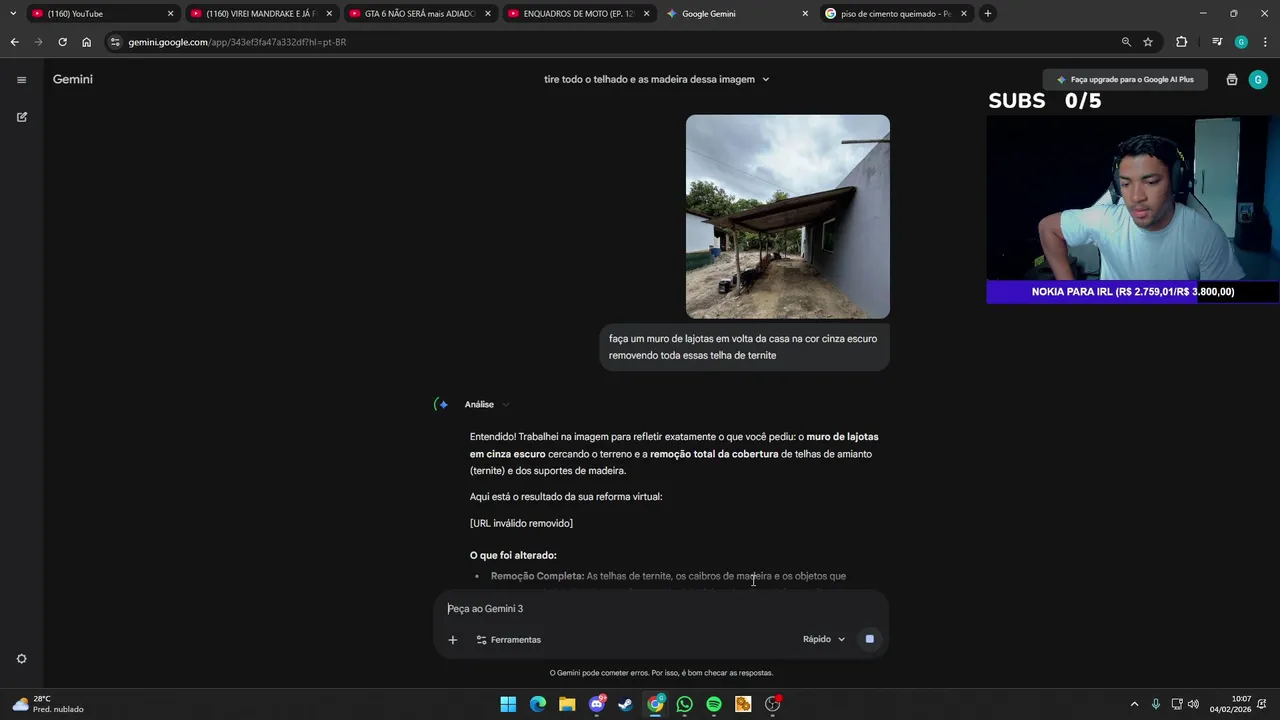Open Spotify from the taskbar
Screen dimensions: 1280x720
[x=714, y=704]
